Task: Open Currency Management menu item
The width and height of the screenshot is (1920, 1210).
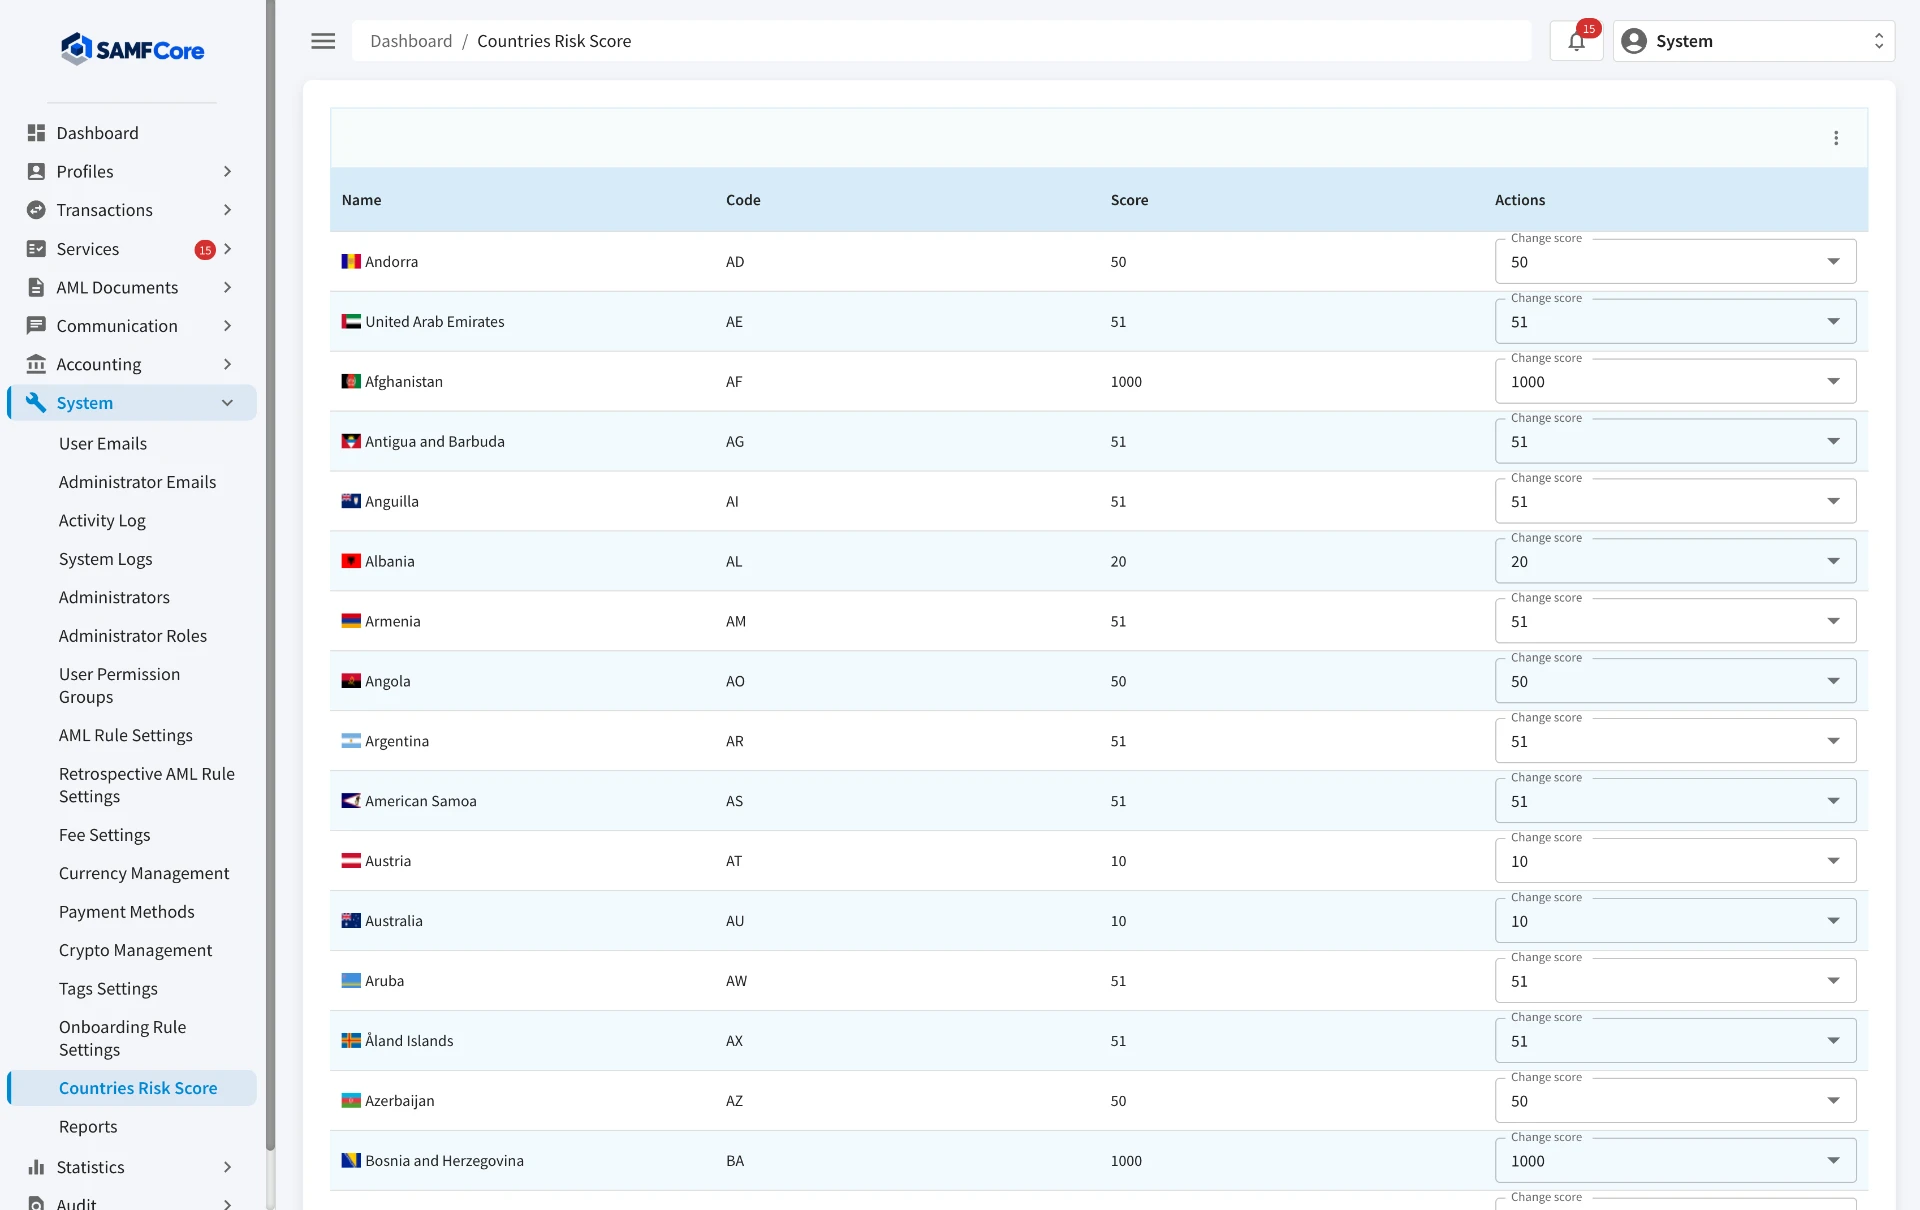Action: (144, 873)
